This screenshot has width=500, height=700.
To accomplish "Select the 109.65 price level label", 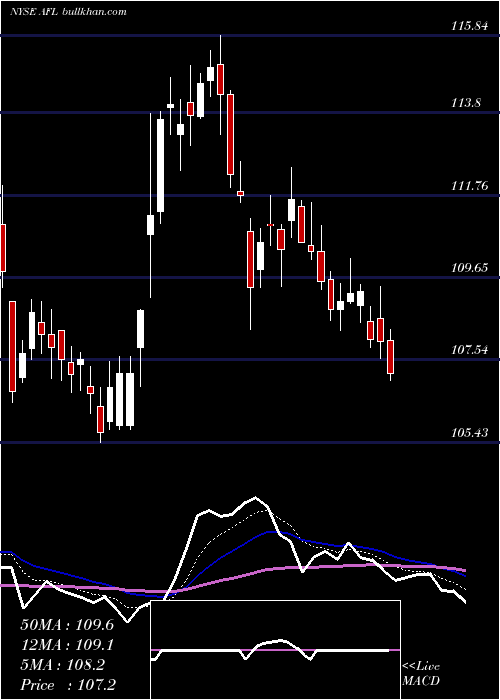I will click(x=469, y=268).
